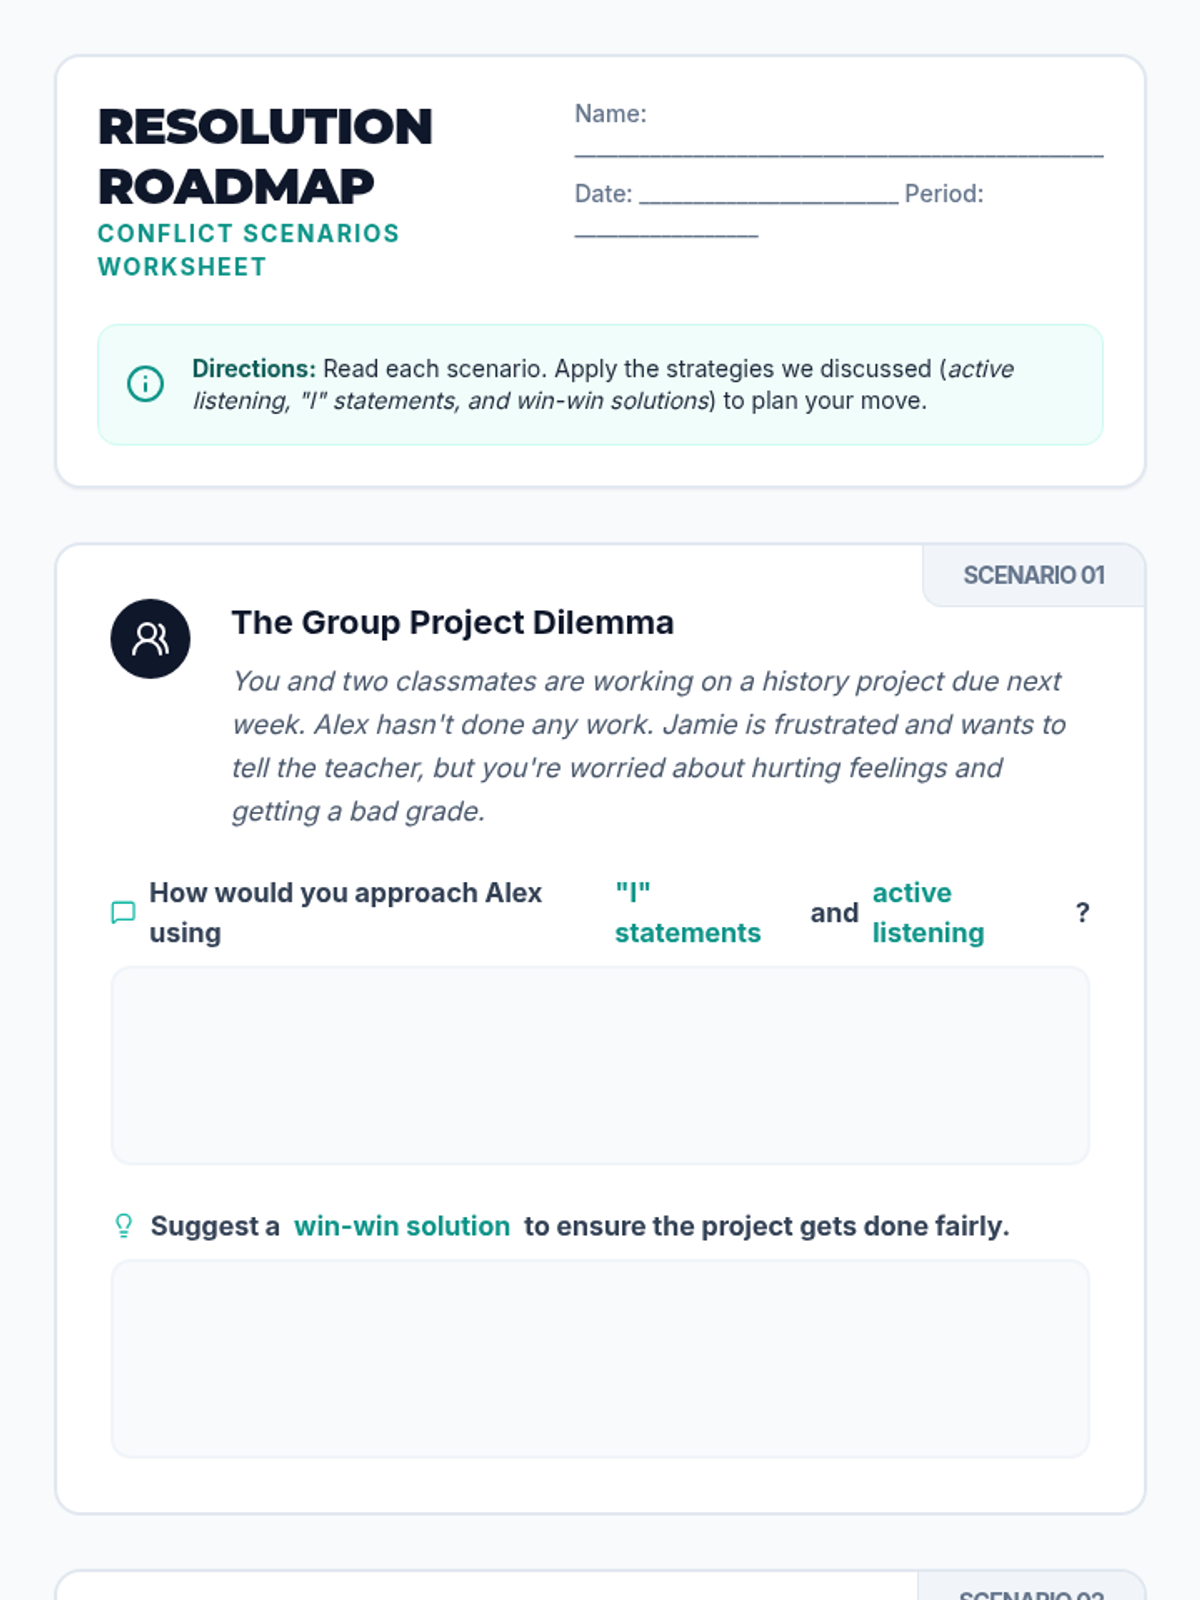Screen dimensions: 1200x1600
Task: Click the lightbulb icon beside Suggest a win-win
Action: pyautogui.click(x=124, y=1226)
